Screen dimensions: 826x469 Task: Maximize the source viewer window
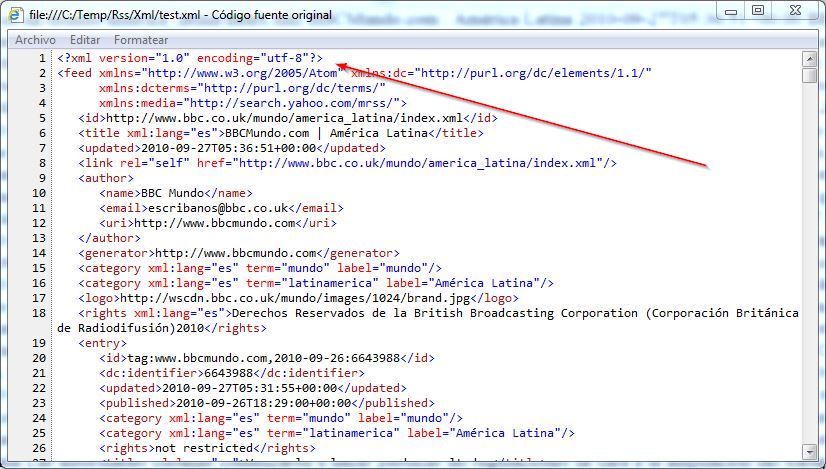click(x=757, y=10)
